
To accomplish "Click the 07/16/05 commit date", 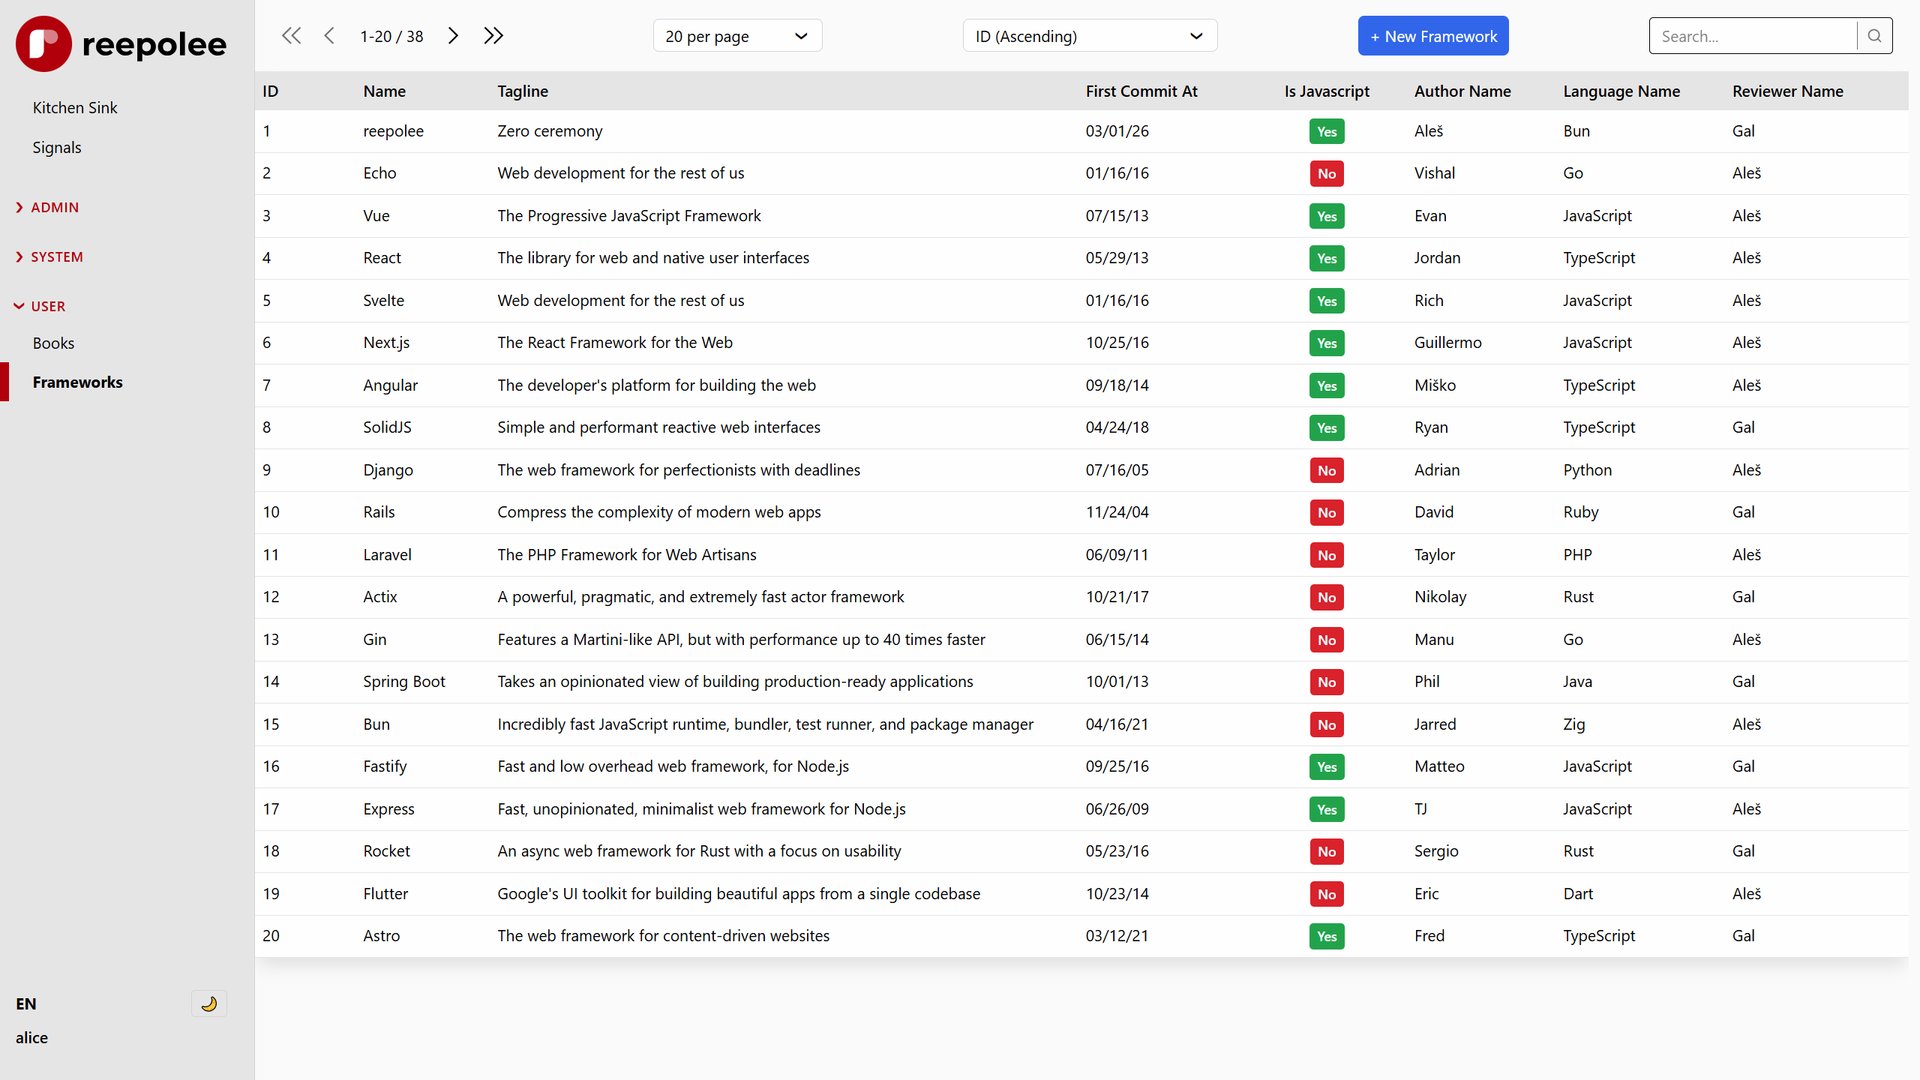I will tap(1117, 470).
